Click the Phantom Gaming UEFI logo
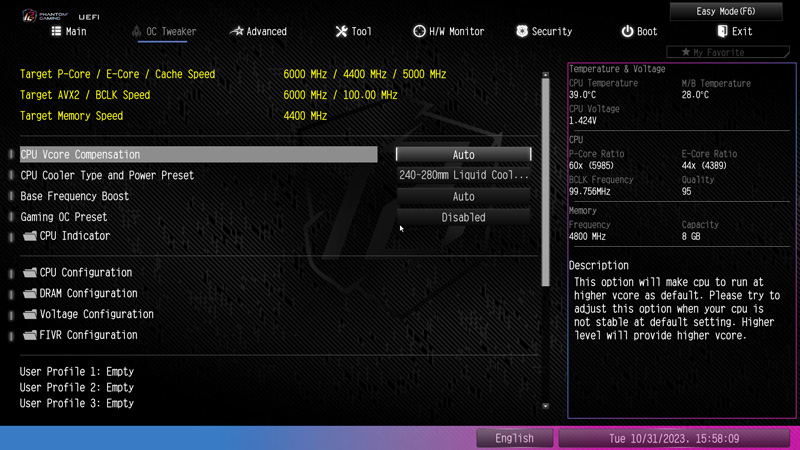Image resolution: width=800 pixels, height=450 pixels. point(61,16)
